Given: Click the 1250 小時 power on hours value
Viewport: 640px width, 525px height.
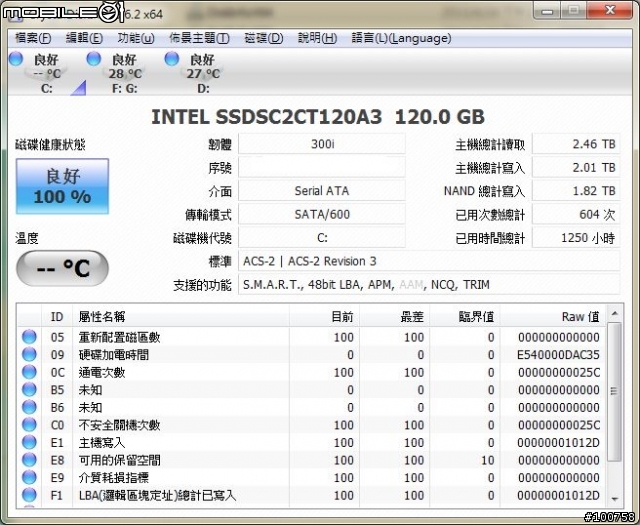Looking at the screenshot, I should pos(576,238).
